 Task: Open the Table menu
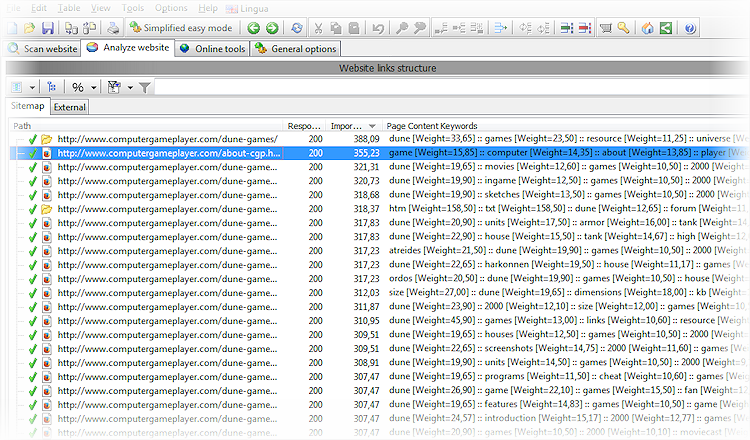69,8
